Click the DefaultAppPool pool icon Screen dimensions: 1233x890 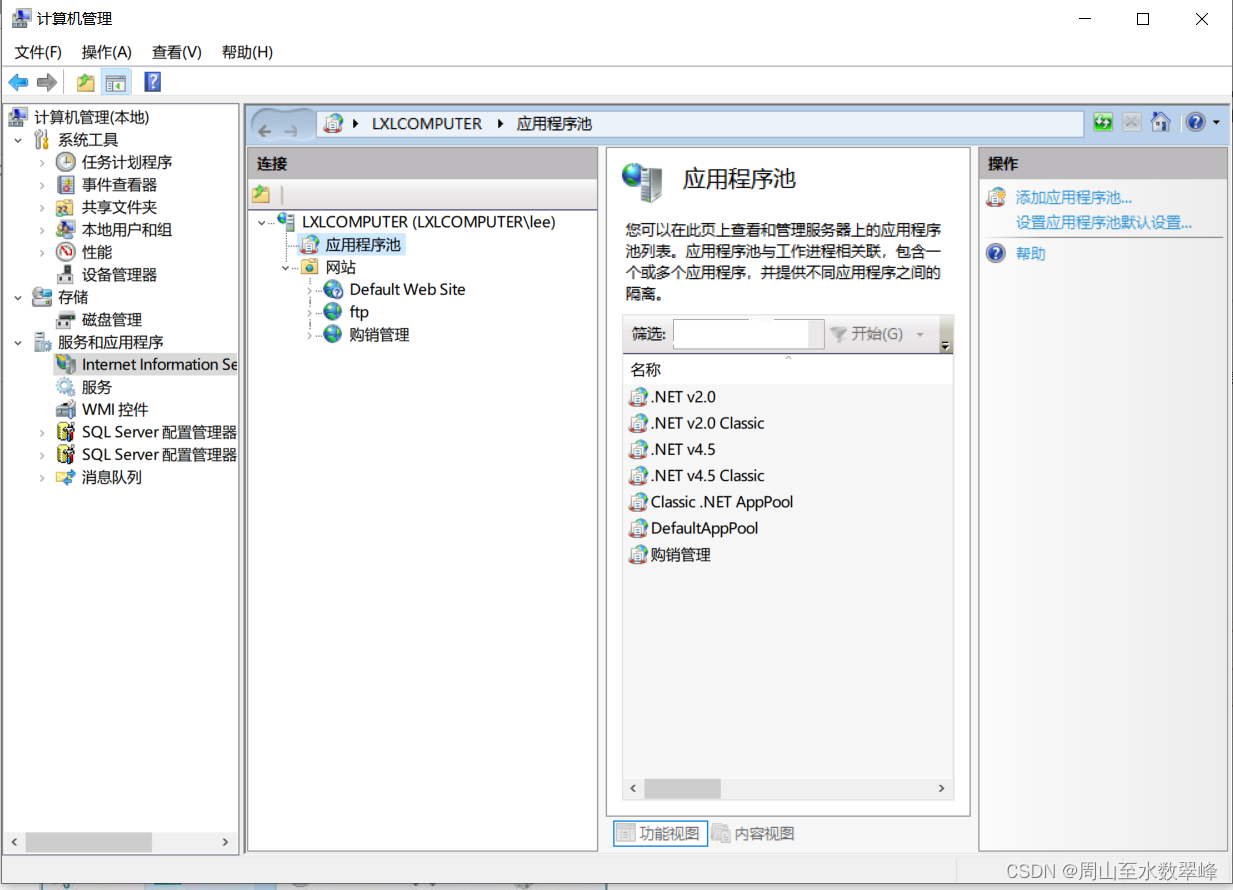click(x=638, y=528)
